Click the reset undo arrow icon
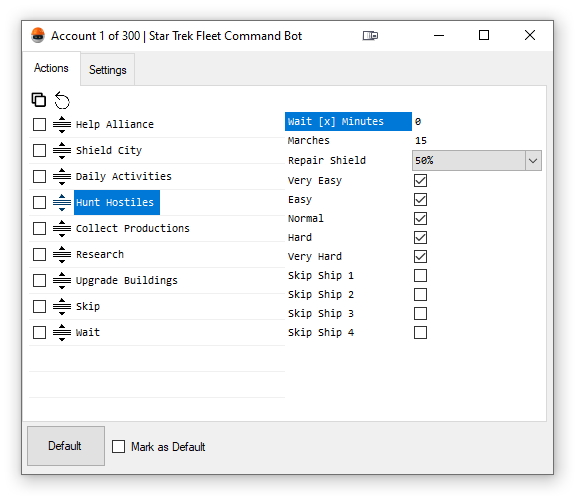The width and height of the screenshot is (577, 496). tap(62, 100)
